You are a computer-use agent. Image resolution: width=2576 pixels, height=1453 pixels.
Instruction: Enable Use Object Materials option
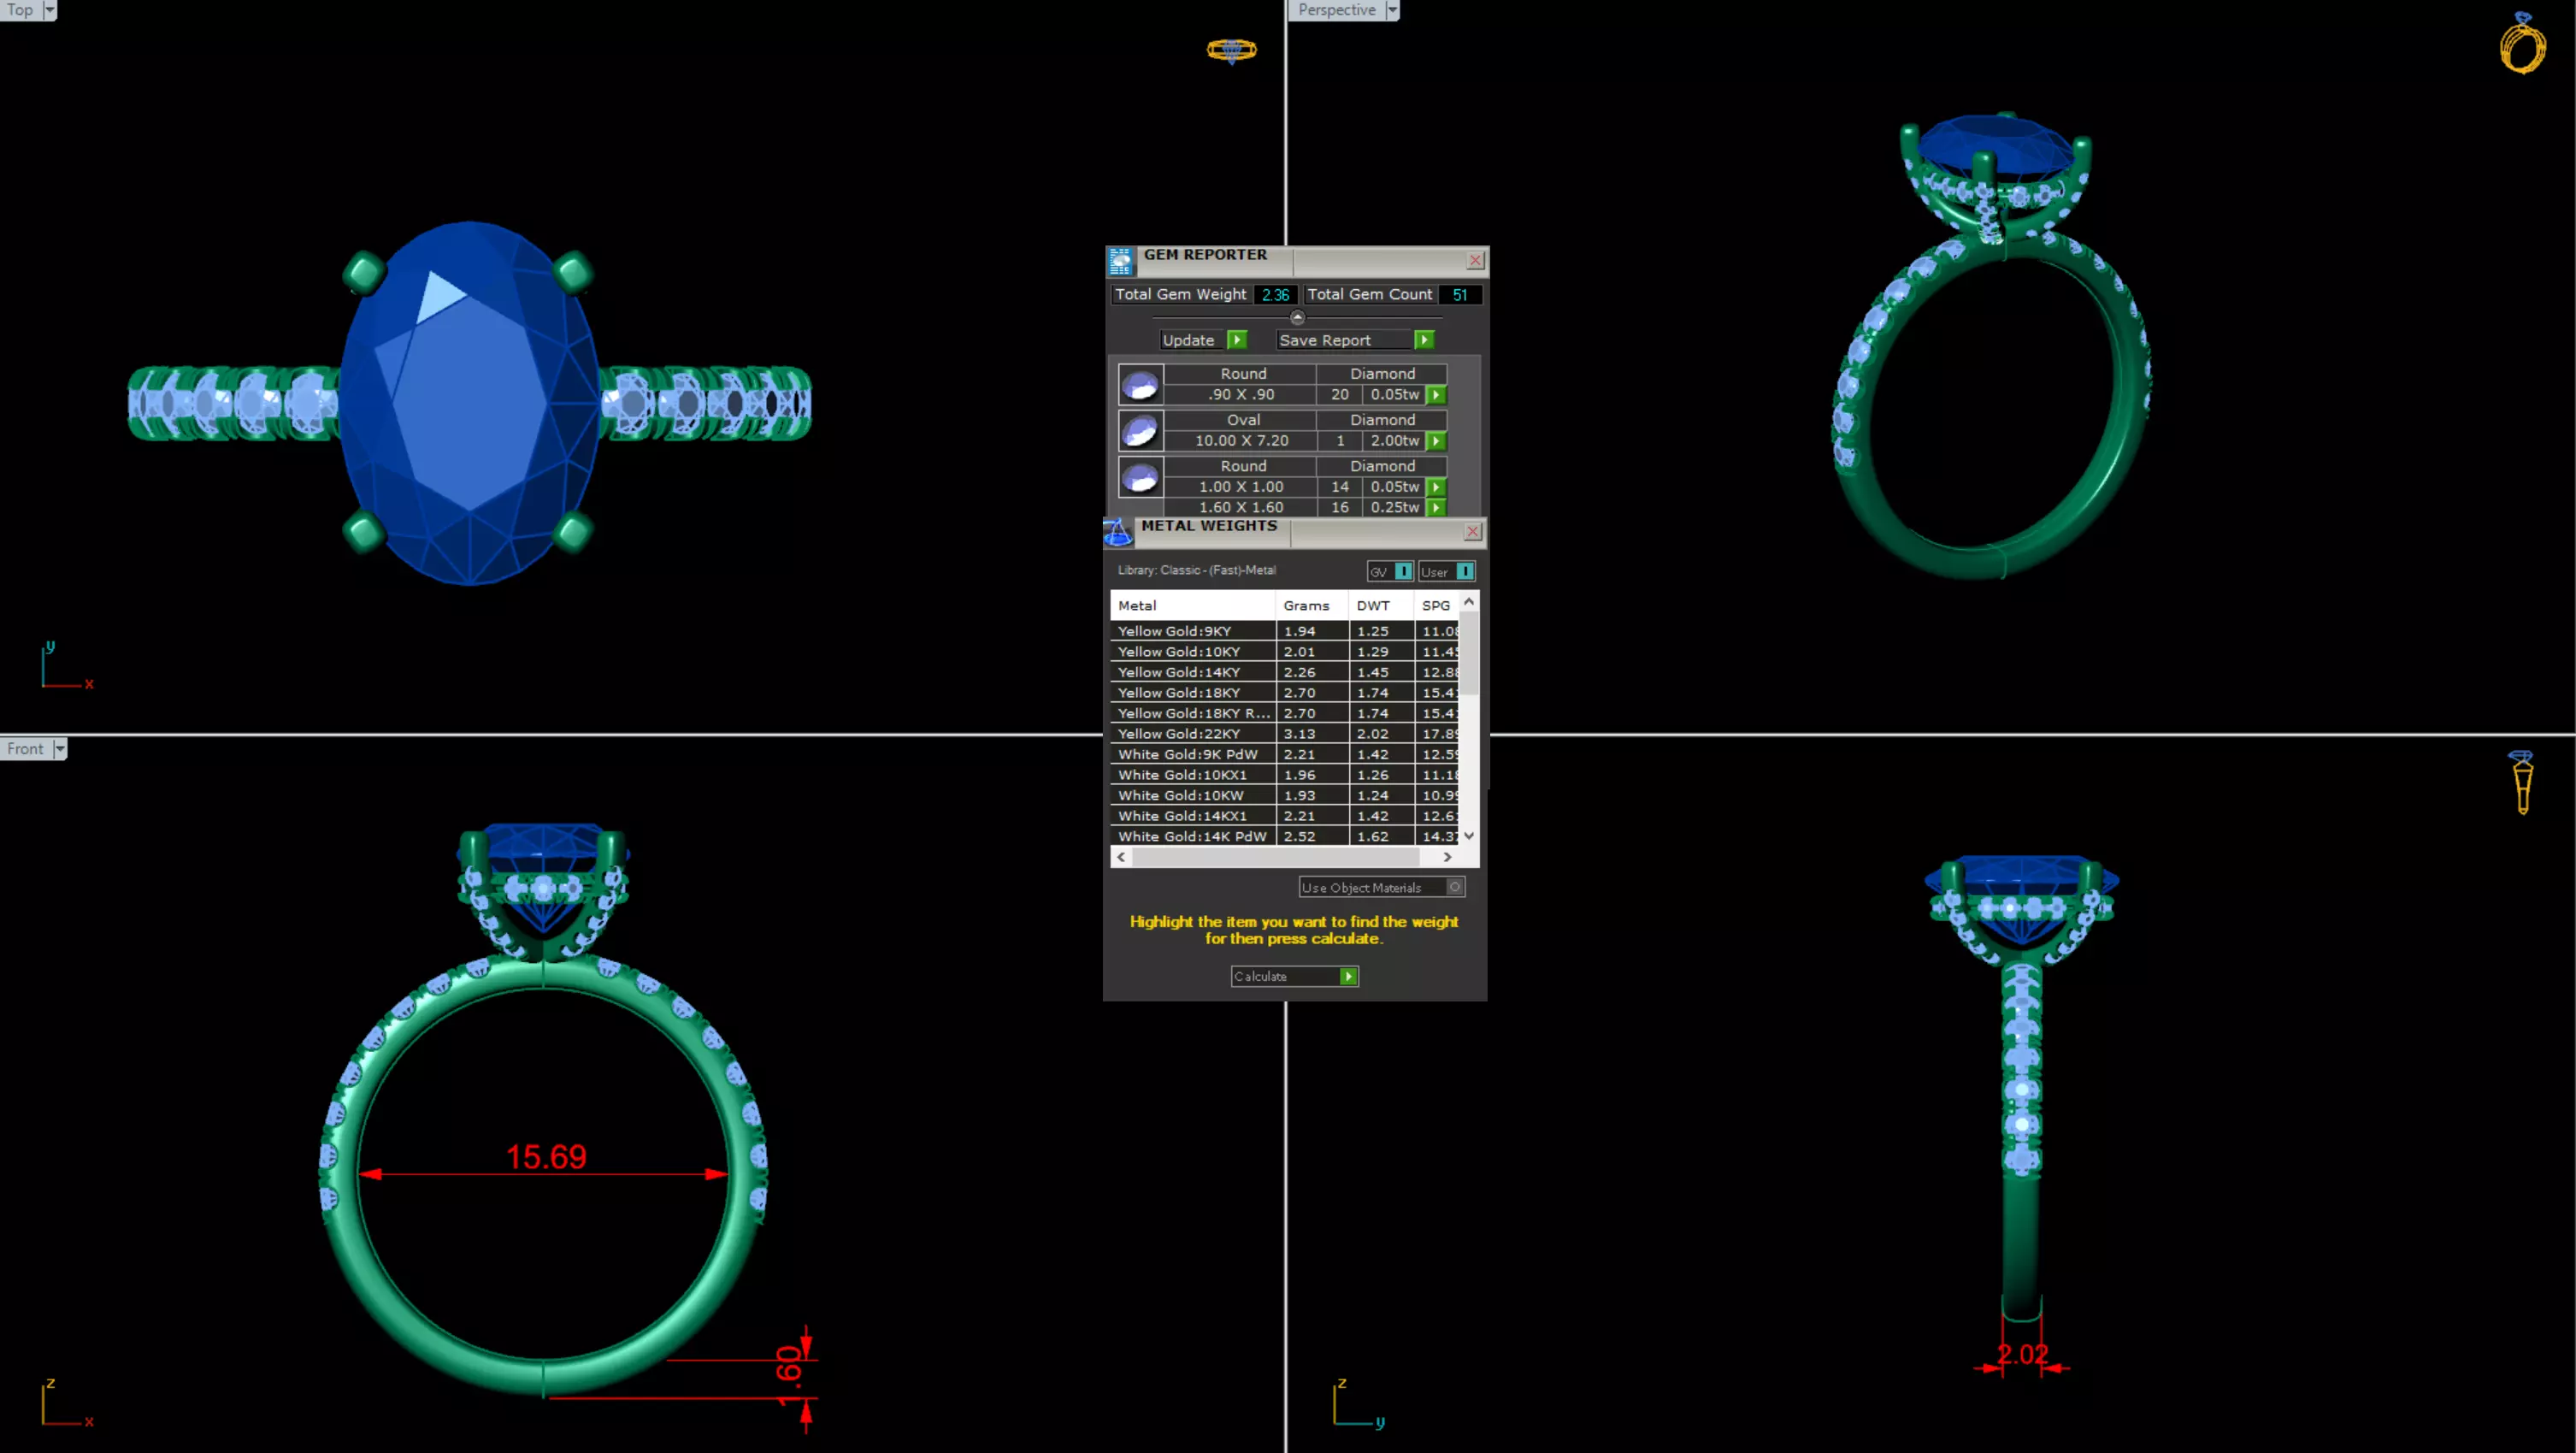(x=1455, y=887)
